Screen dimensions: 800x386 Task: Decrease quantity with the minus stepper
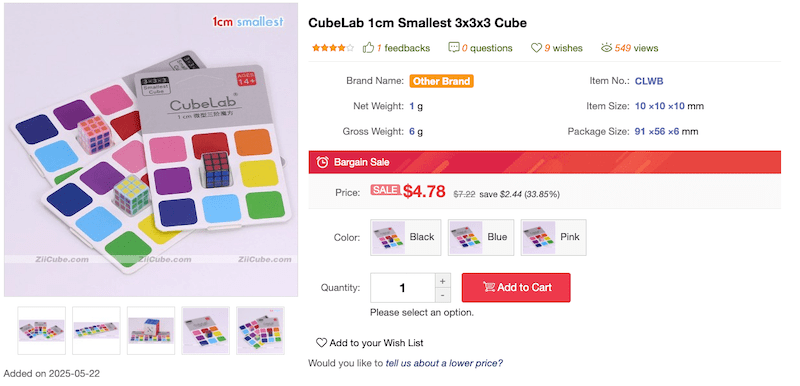pyautogui.click(x=442, y=295)
